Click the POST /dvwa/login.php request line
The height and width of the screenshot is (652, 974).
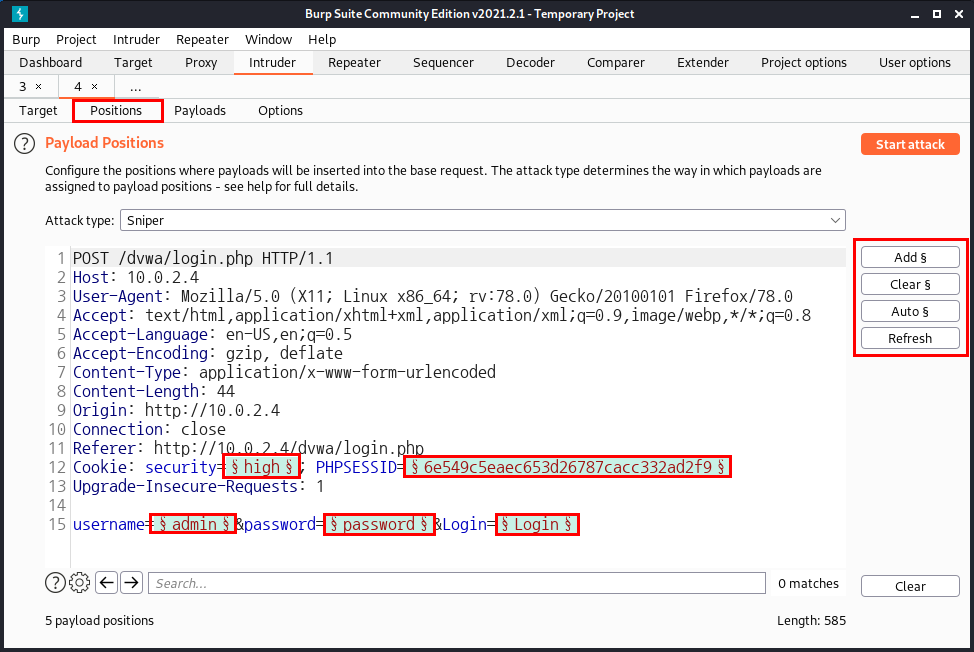(x=203, y=258)
